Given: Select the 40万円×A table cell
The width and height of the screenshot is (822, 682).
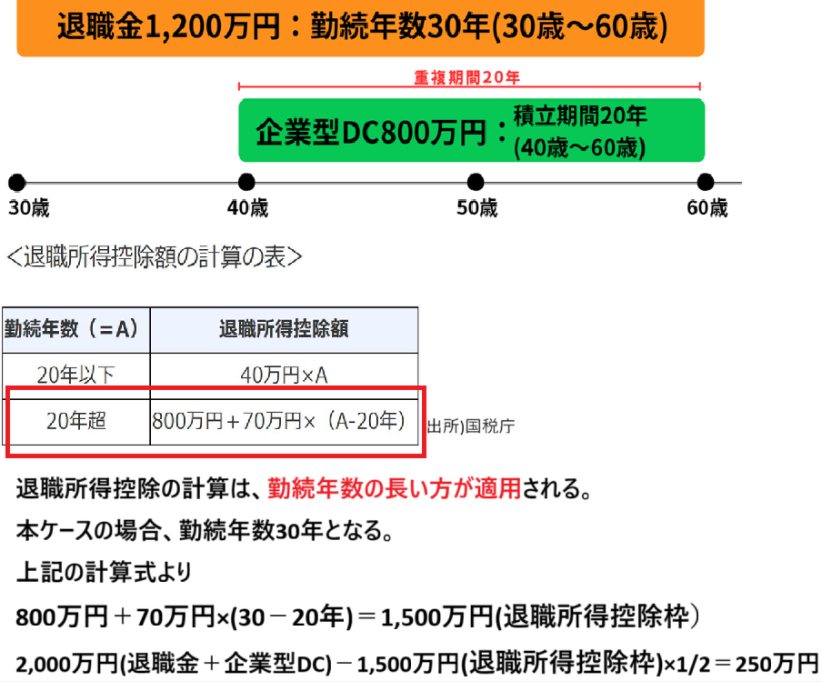Looking at the screenshot, I should (283, 375).
